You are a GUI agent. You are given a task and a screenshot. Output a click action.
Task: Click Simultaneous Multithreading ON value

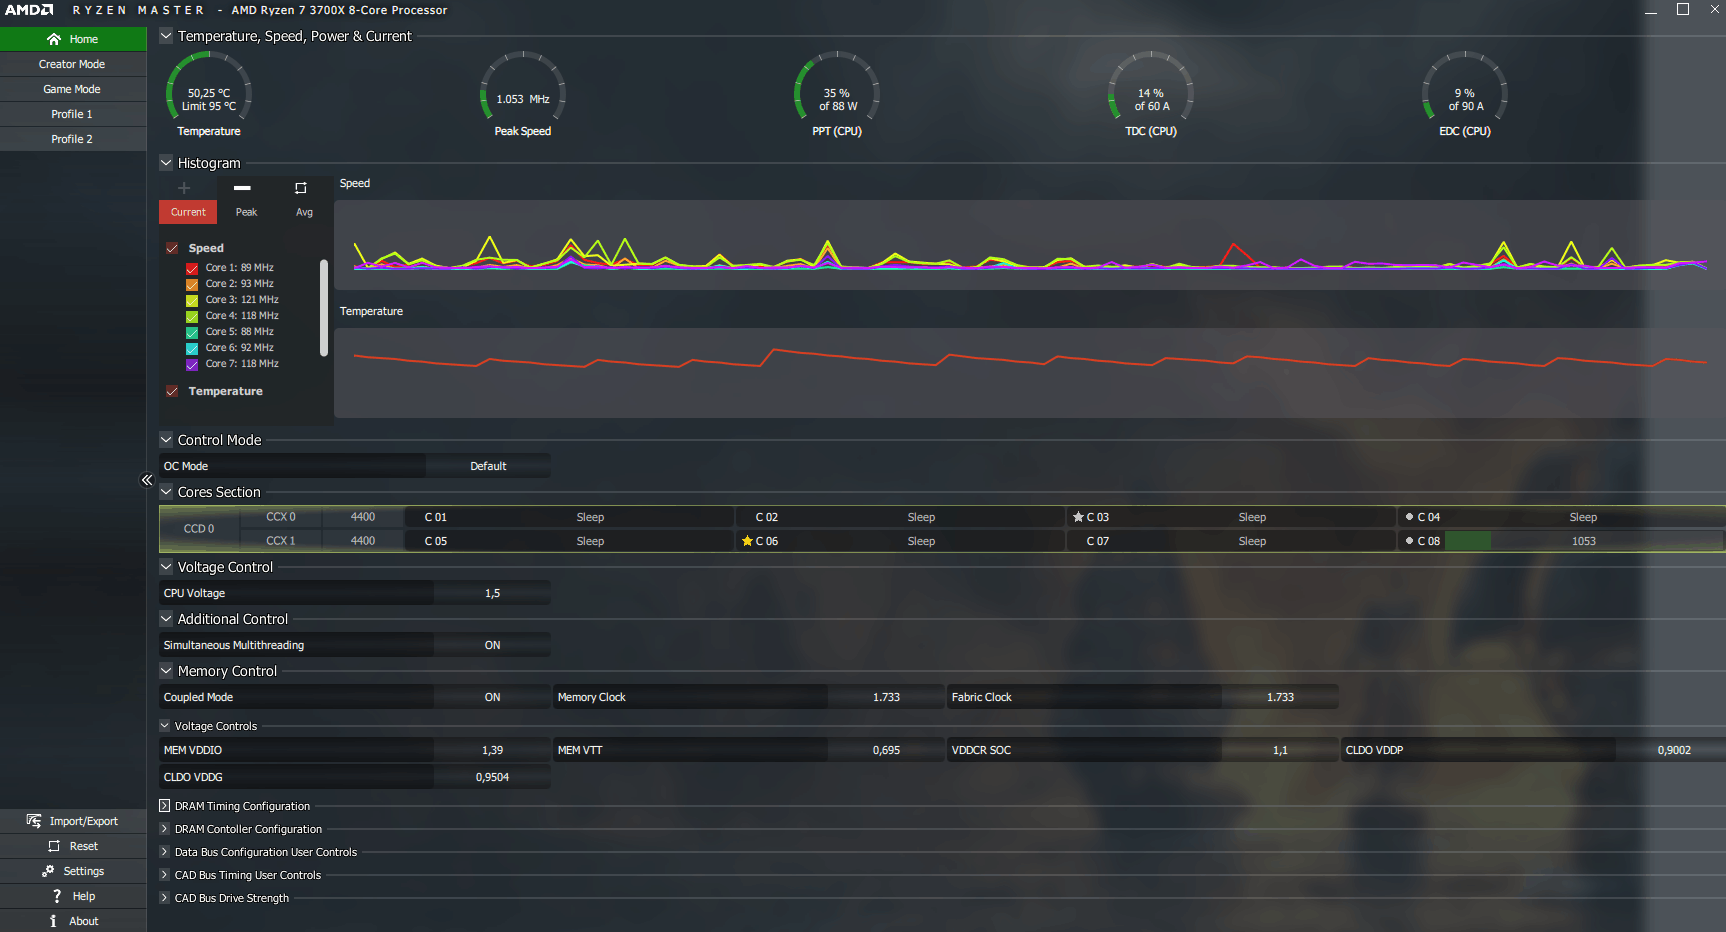(492, 645)
